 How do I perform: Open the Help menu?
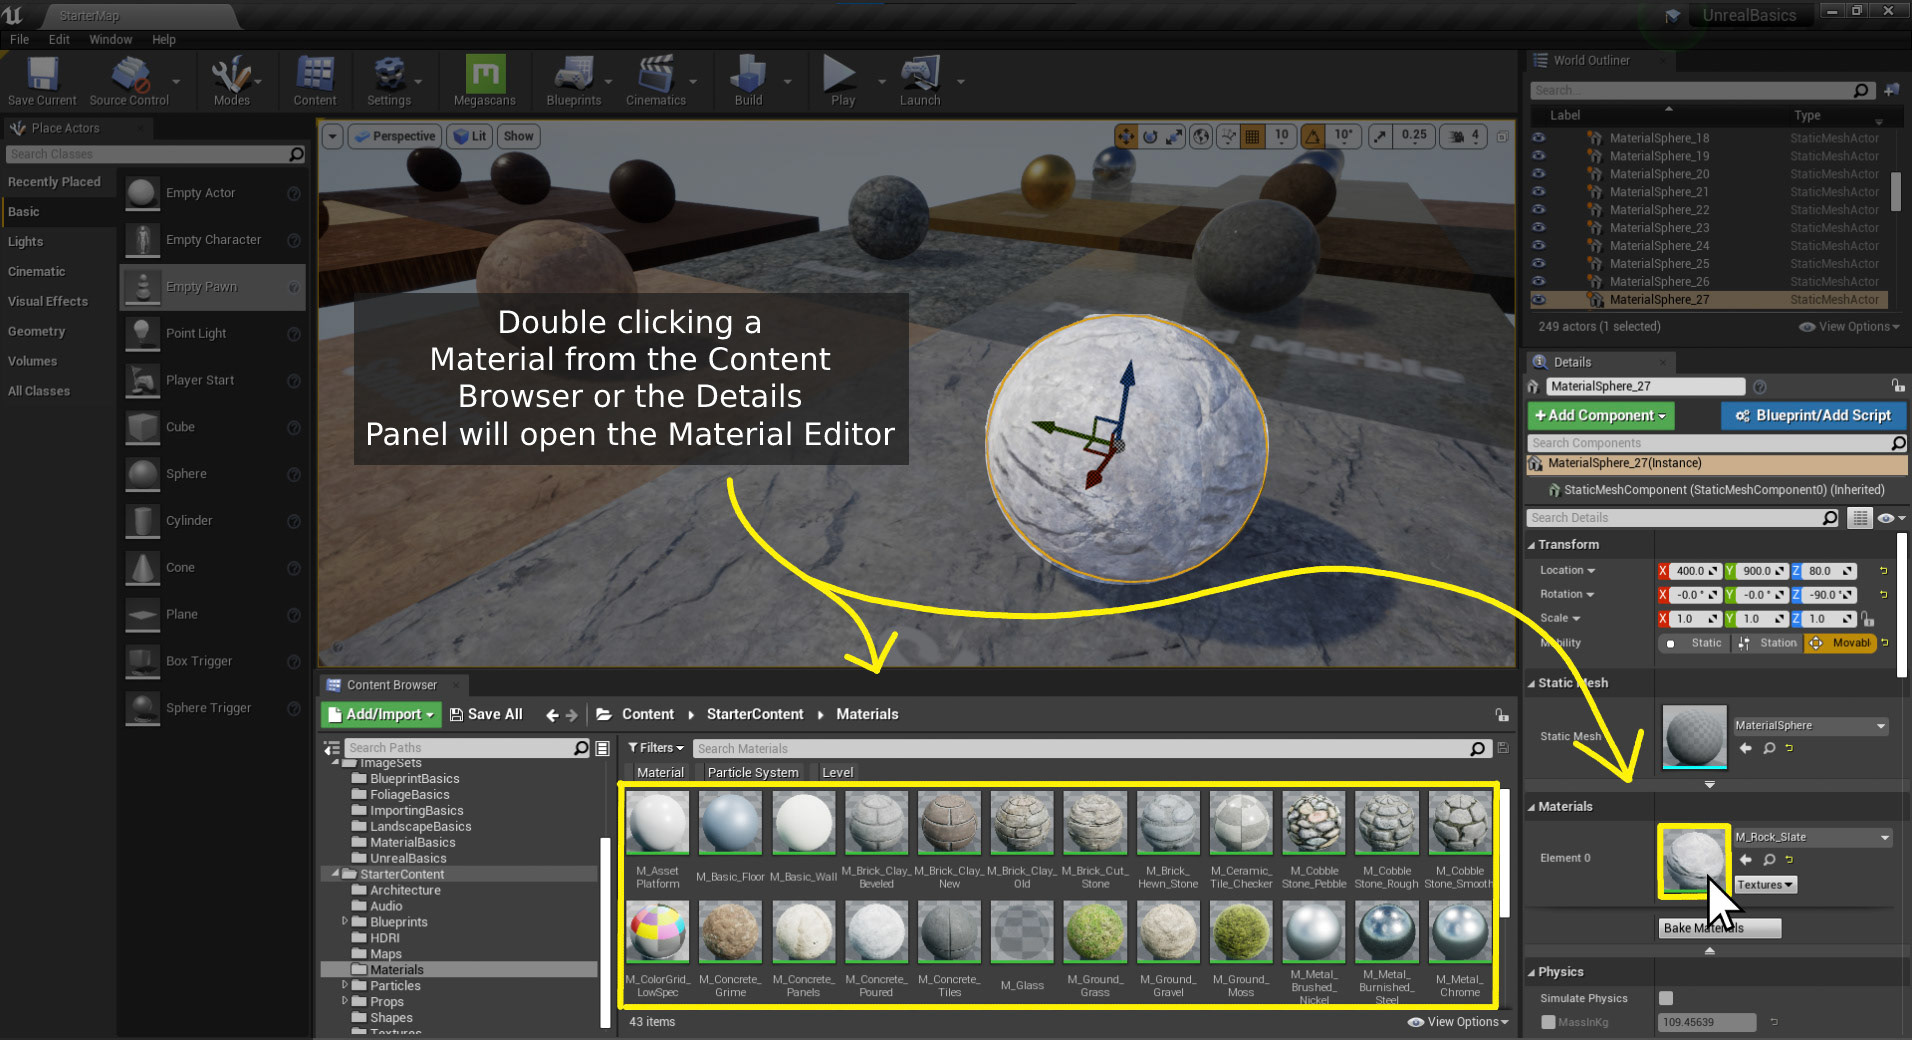(164, 39)
